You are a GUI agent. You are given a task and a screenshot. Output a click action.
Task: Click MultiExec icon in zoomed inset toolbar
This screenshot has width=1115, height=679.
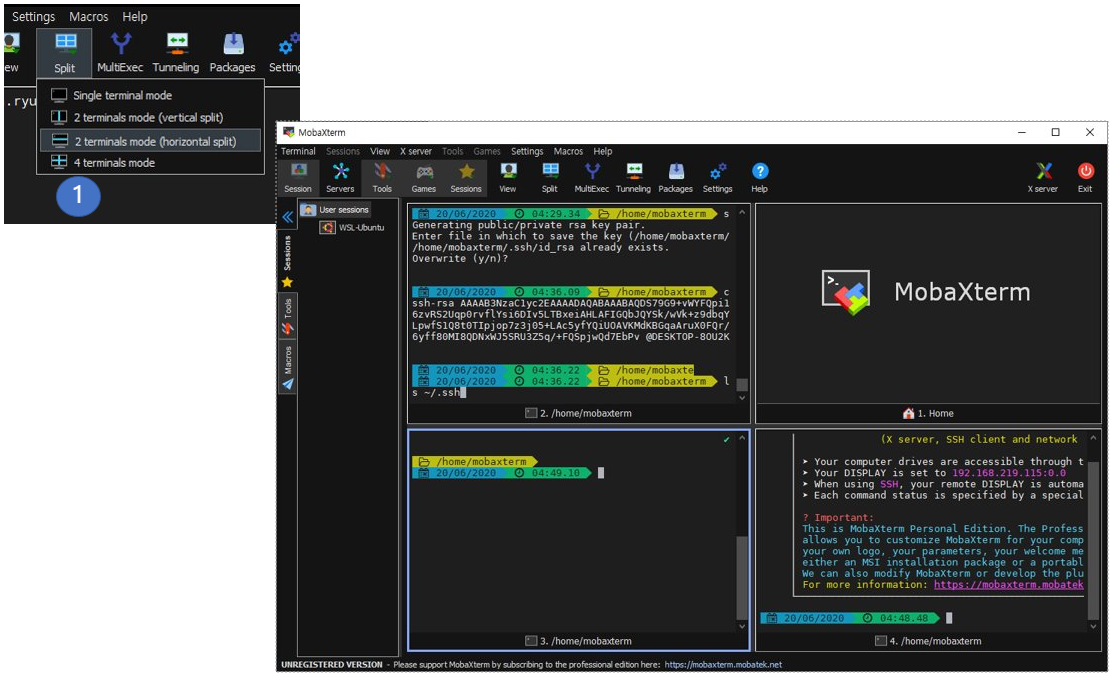coord(120,53)
